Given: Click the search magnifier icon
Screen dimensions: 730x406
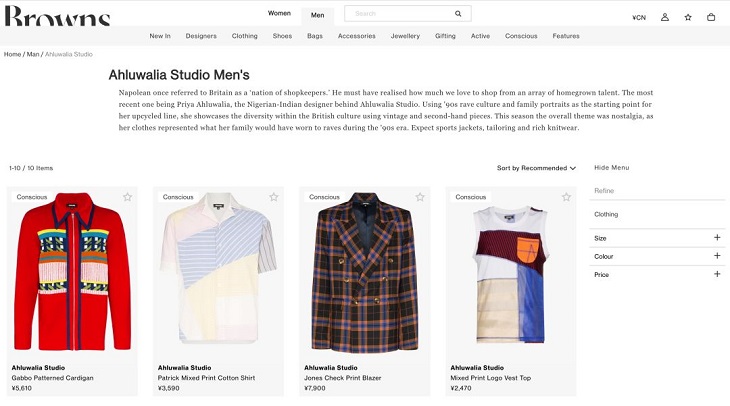Looking at the screenshot, I should (x=458, y=14).
